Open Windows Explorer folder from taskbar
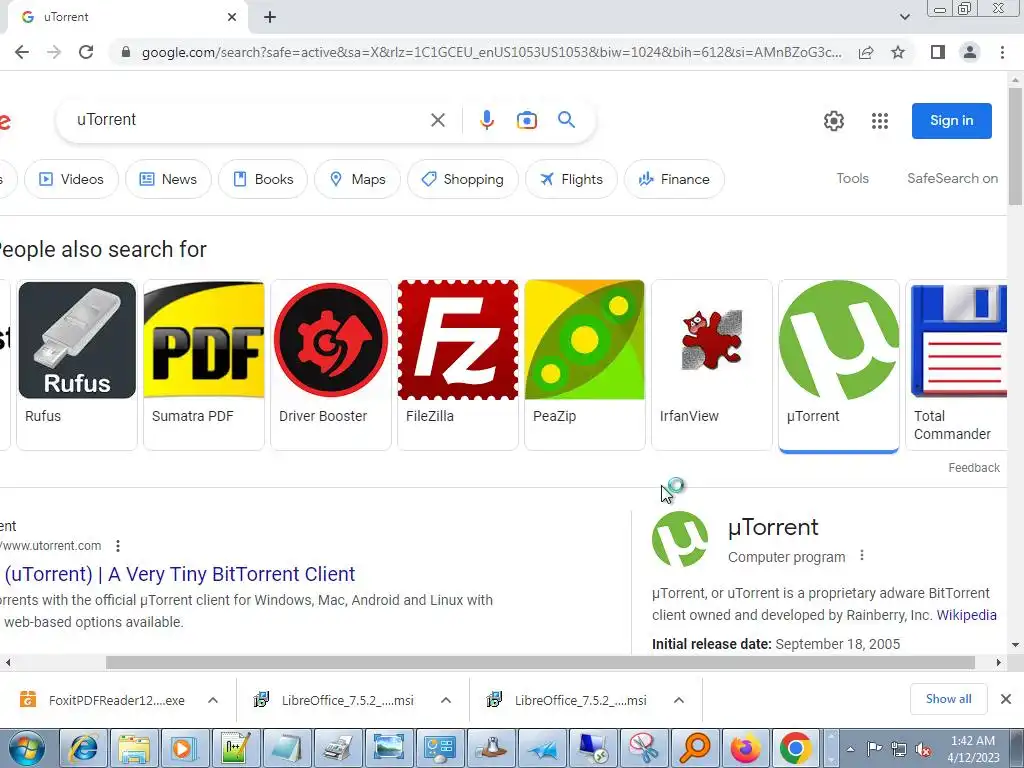The width and height of the screenshot is (1024, 768). pos(134,748)
